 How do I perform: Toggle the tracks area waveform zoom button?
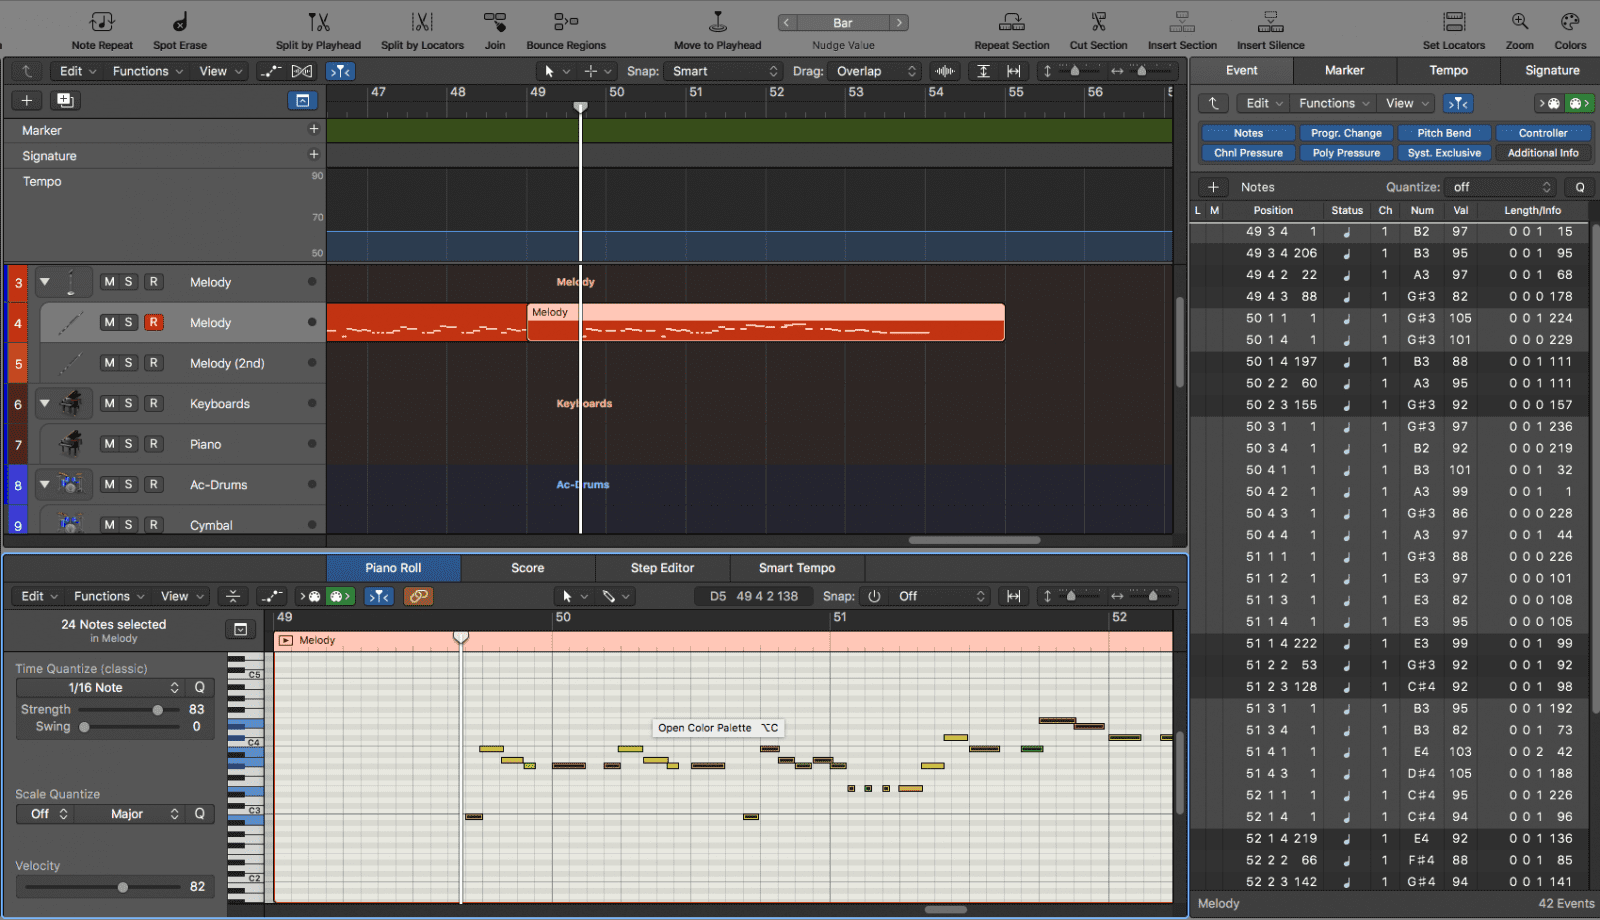click(x=944, y=71)
